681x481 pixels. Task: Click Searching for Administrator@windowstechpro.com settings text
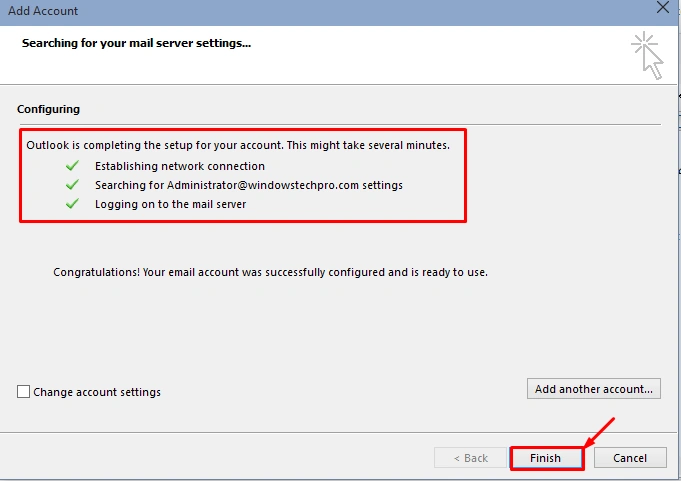click(x=249, y=185)
